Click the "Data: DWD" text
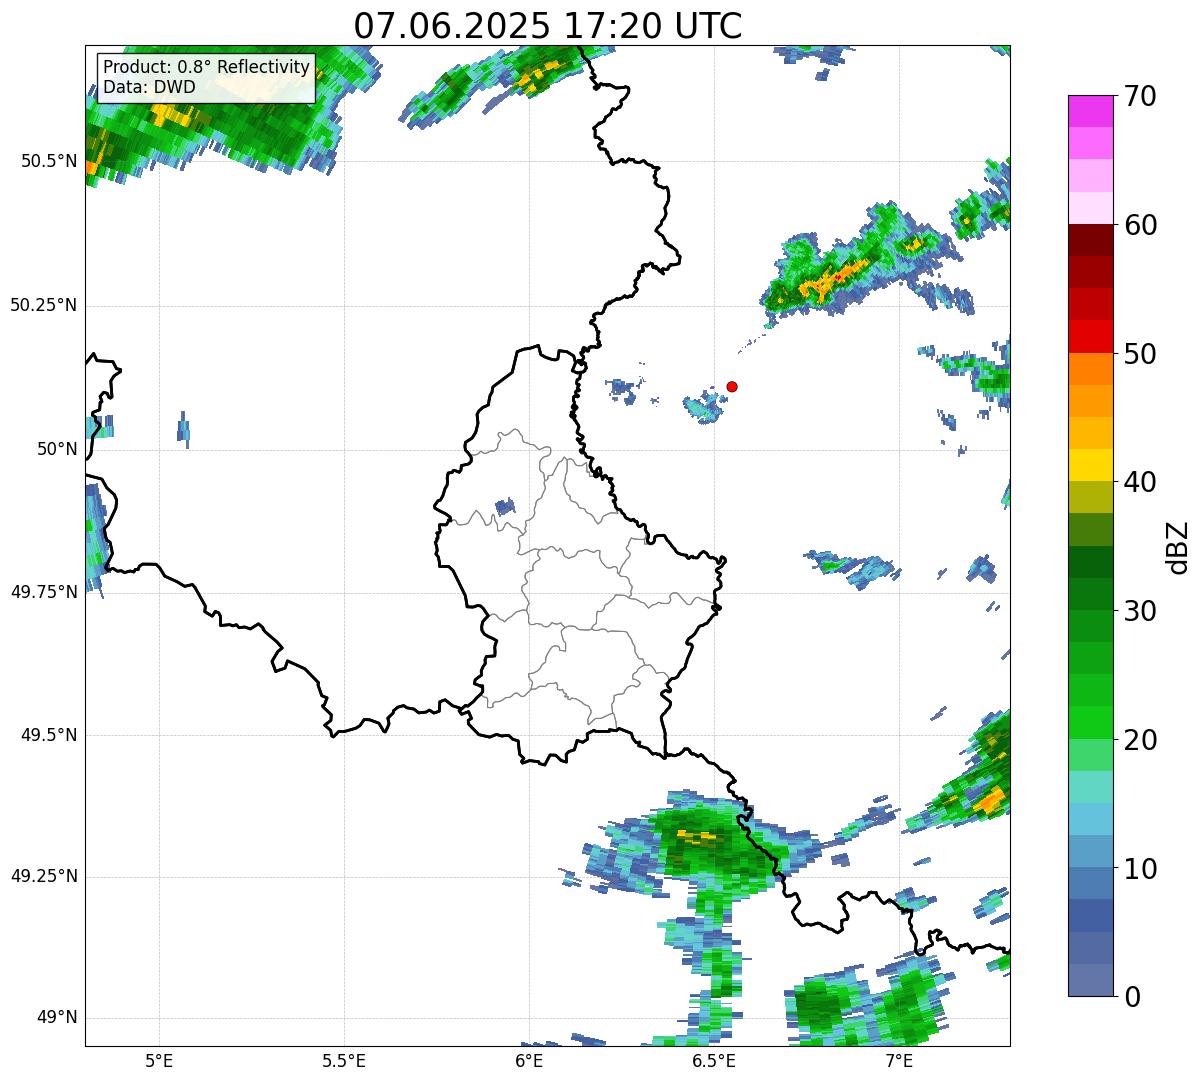1202x1081 pixels. pos(149,87)
